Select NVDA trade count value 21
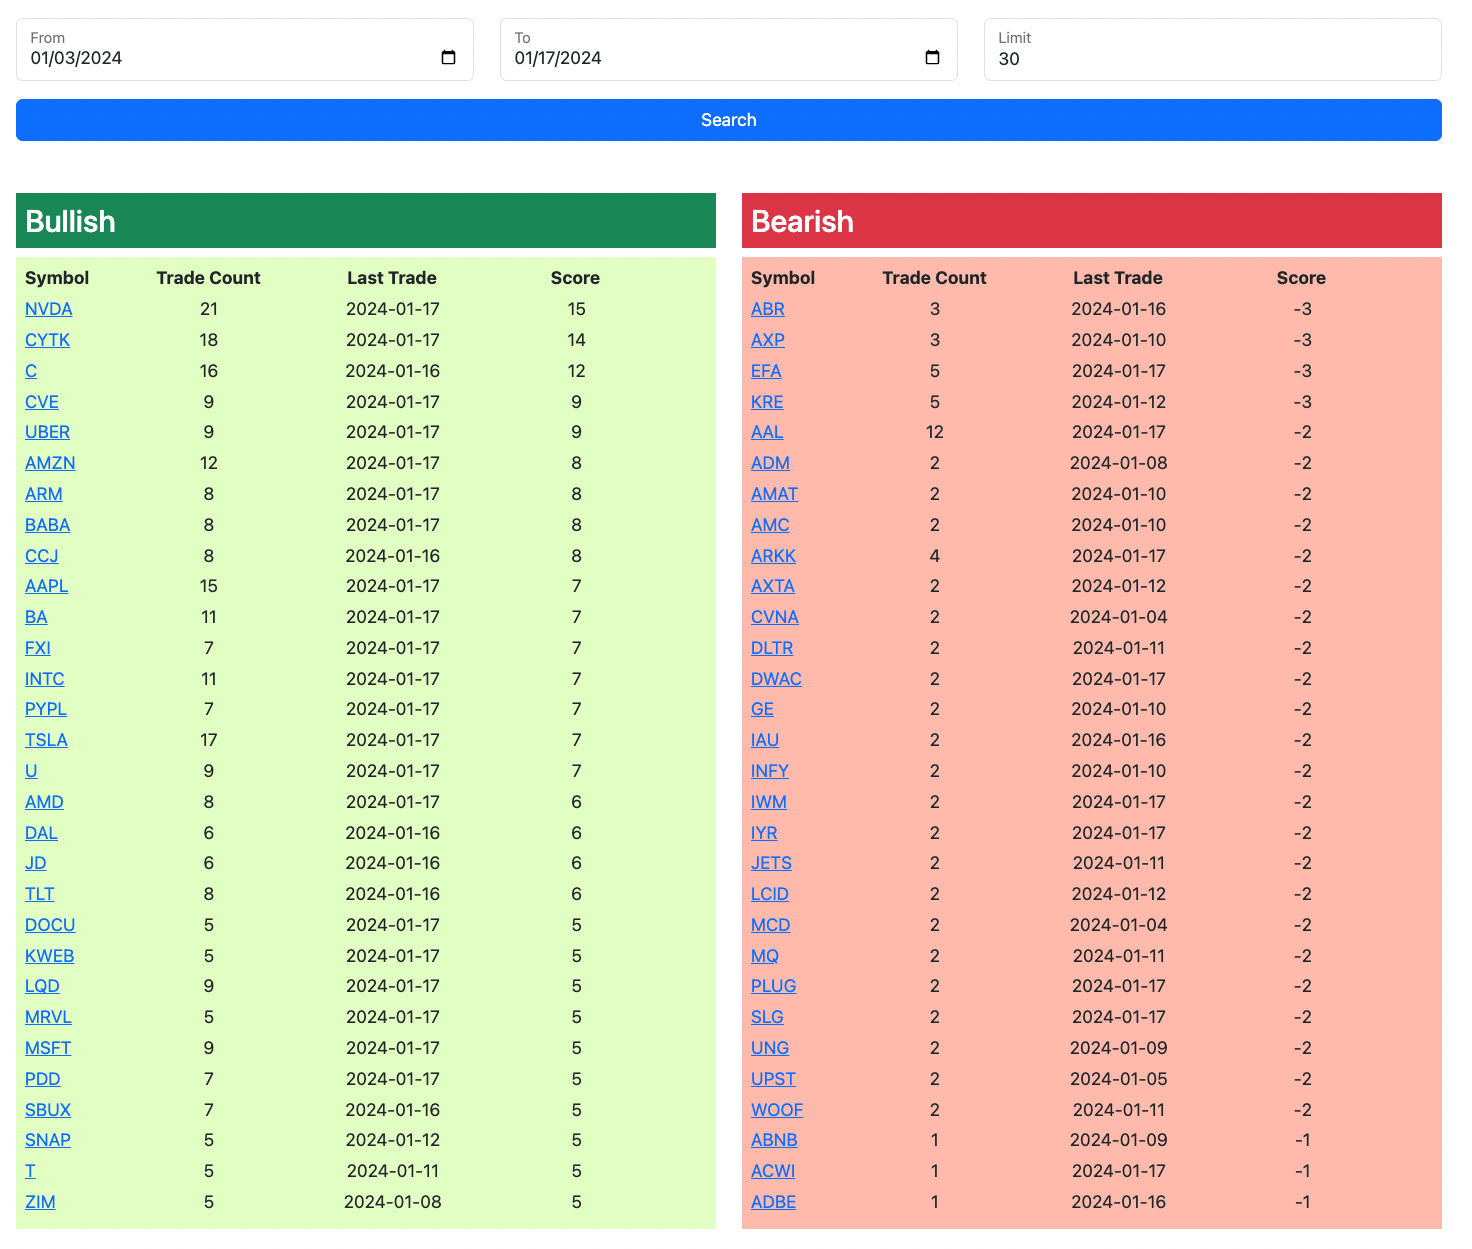 pos(208,309)
